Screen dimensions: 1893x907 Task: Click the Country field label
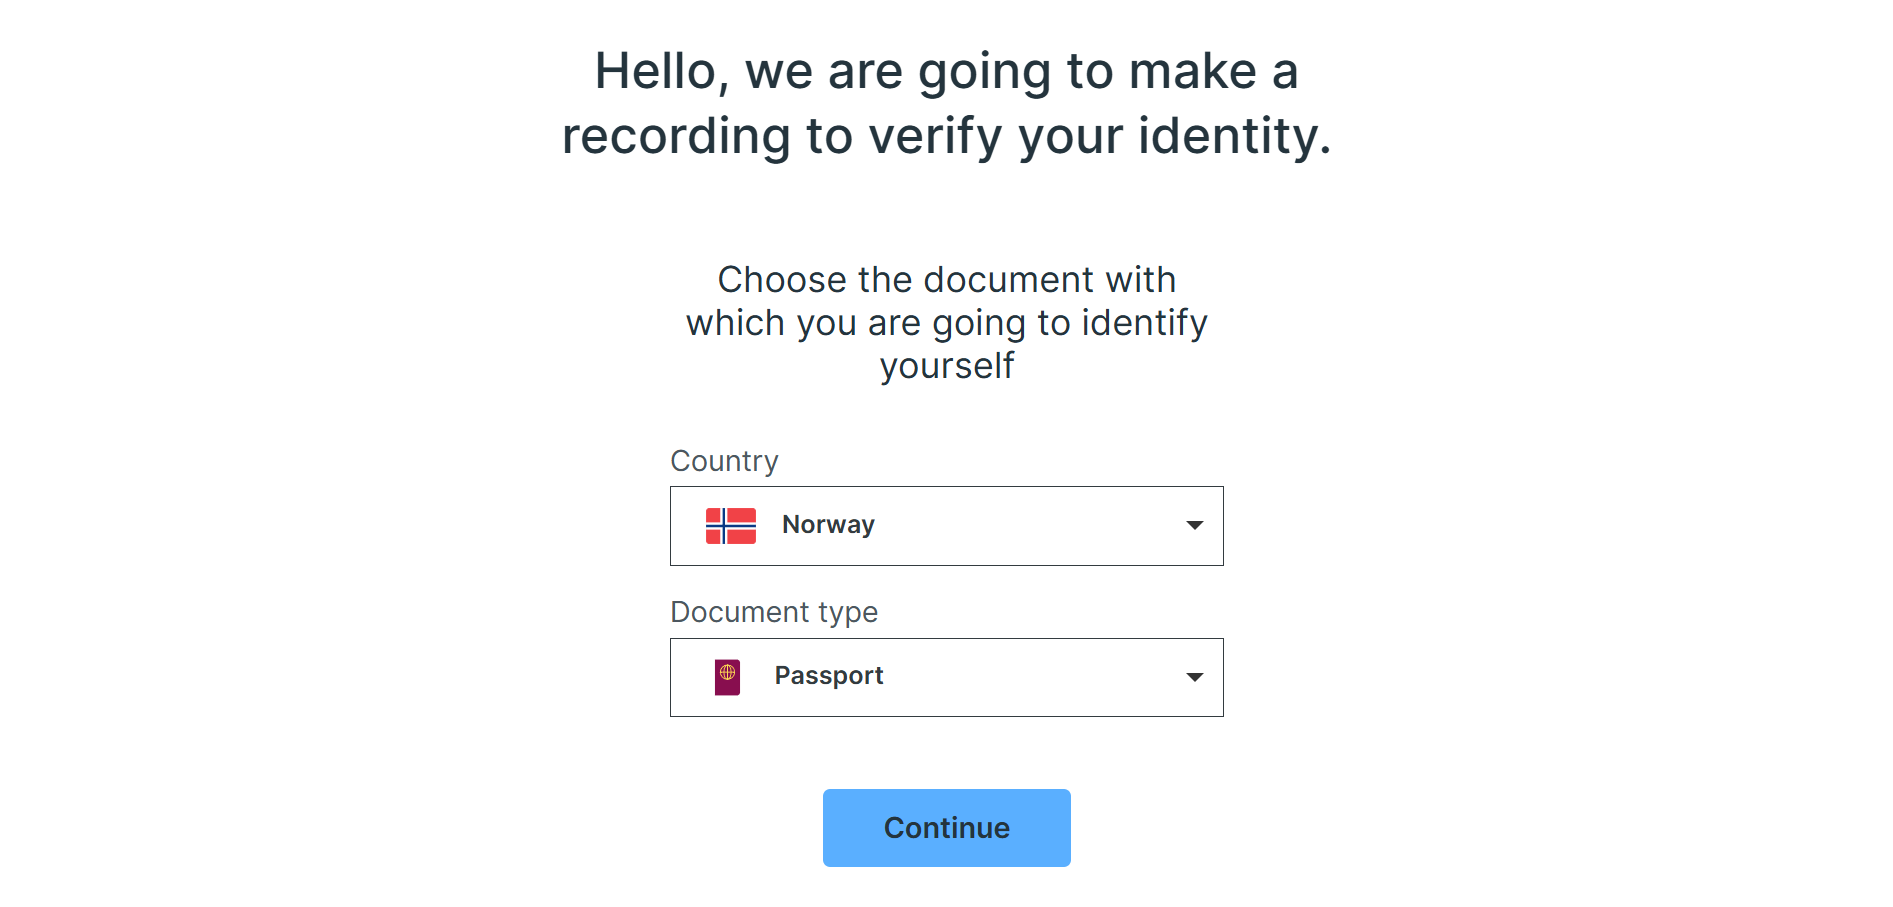click(x=724, y=461)
